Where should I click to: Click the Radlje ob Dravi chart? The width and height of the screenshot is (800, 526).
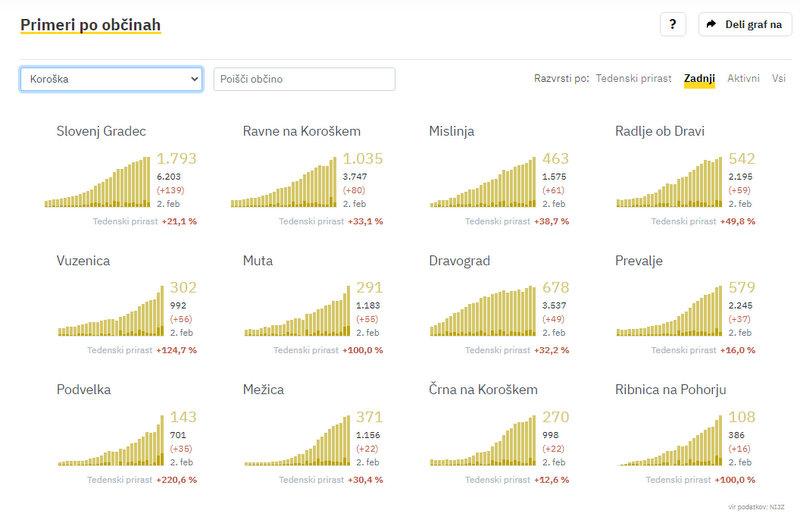pyautogui.click(x=656, y=182)
